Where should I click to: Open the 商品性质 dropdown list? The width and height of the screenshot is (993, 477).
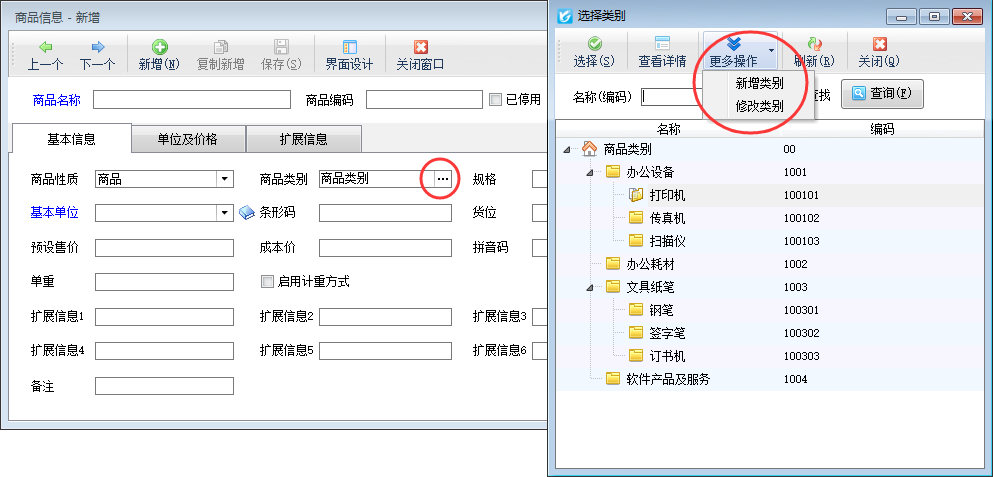tap(225, 179)
